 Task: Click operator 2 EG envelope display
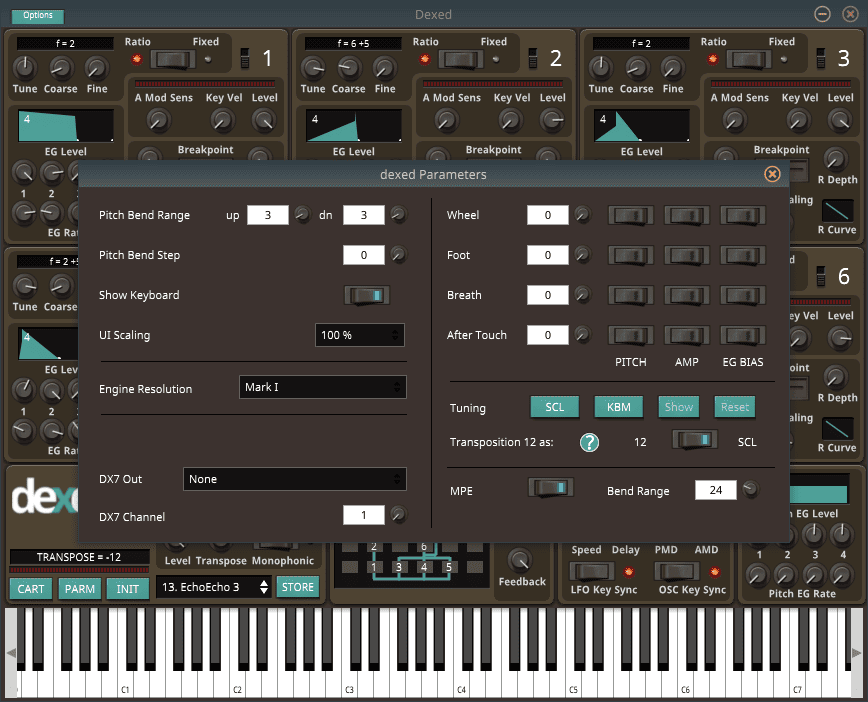[x=354, y=125]
